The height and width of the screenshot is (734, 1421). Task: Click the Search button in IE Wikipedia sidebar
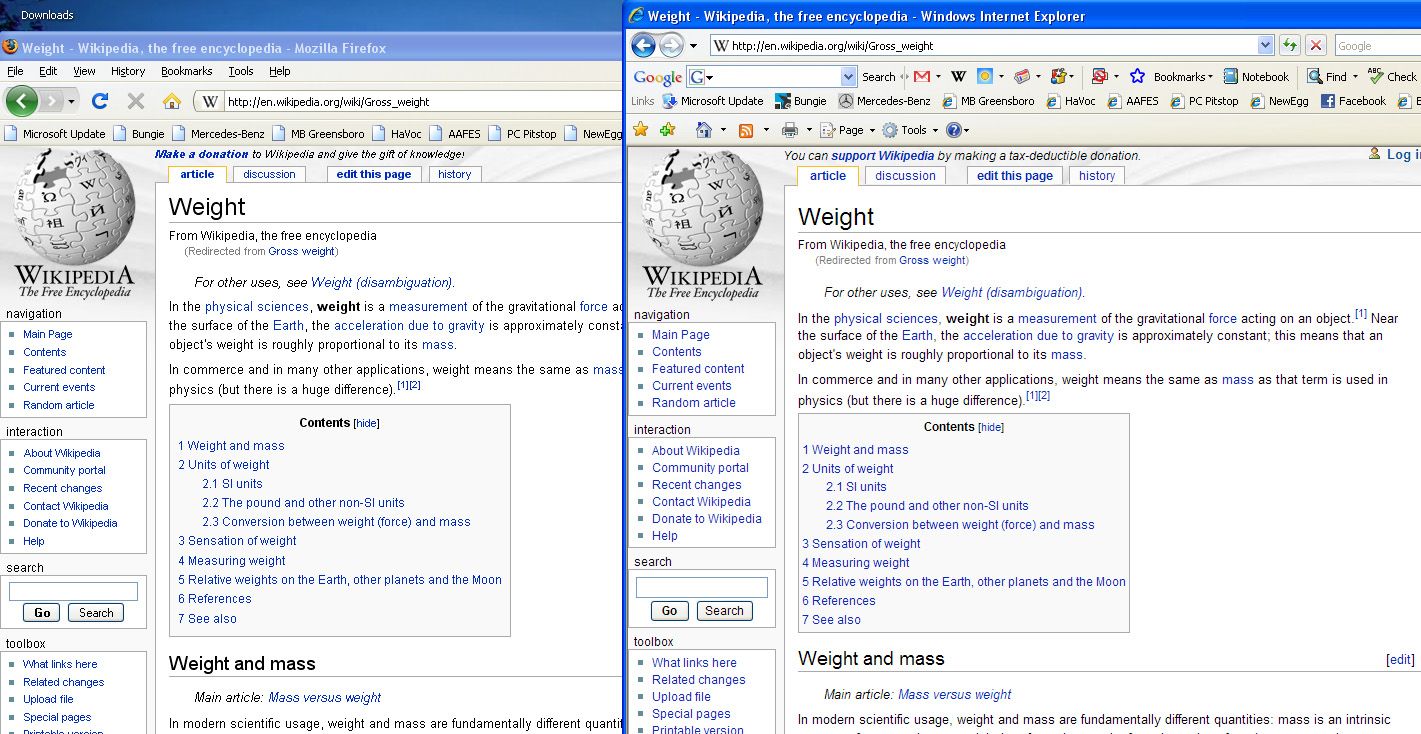point(724,611)
